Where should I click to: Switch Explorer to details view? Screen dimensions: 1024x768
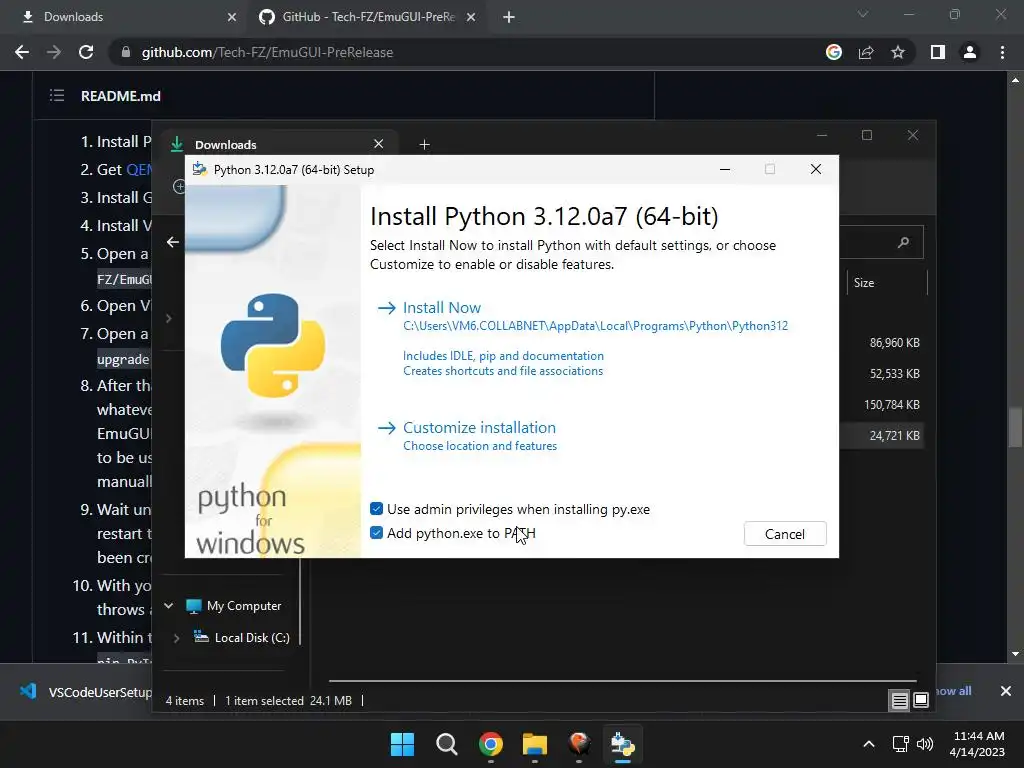899,701
